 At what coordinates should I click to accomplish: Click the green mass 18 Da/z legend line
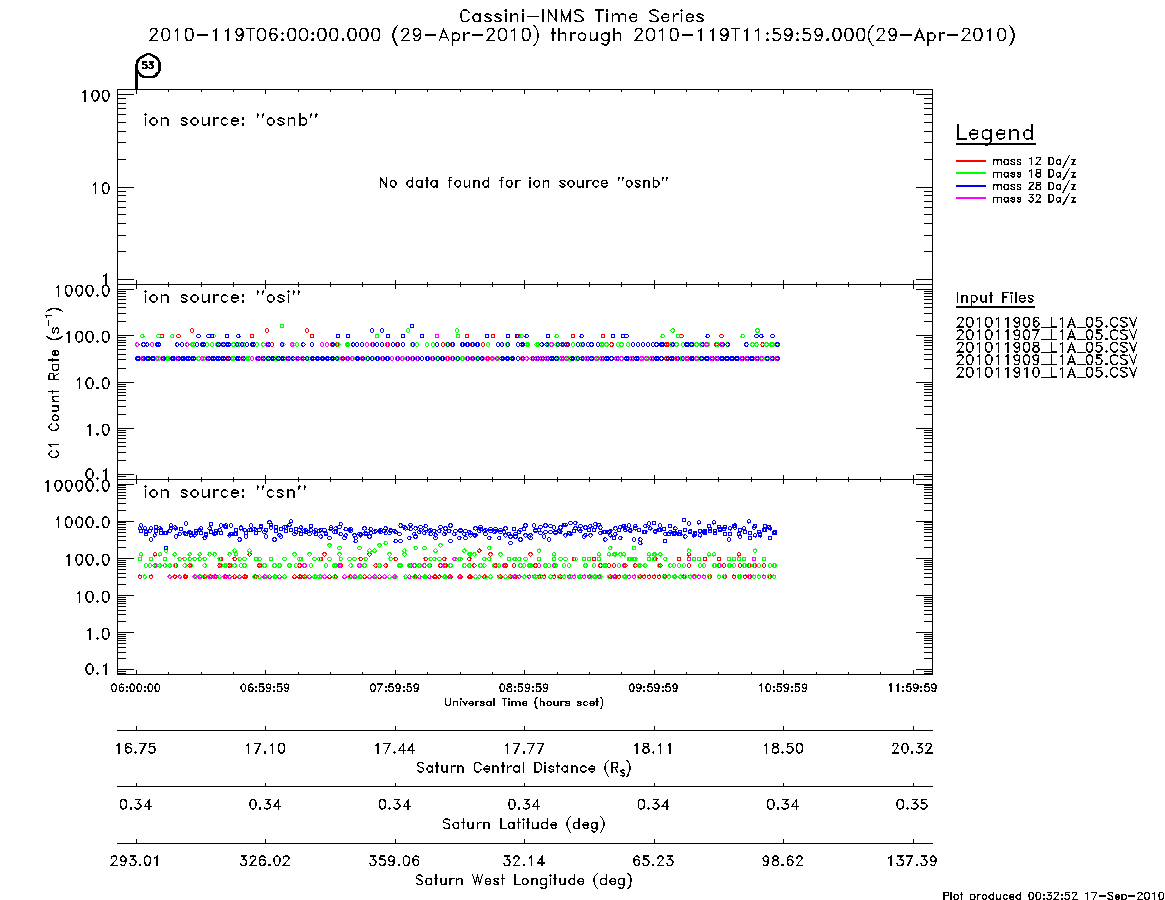click(970, 173)
